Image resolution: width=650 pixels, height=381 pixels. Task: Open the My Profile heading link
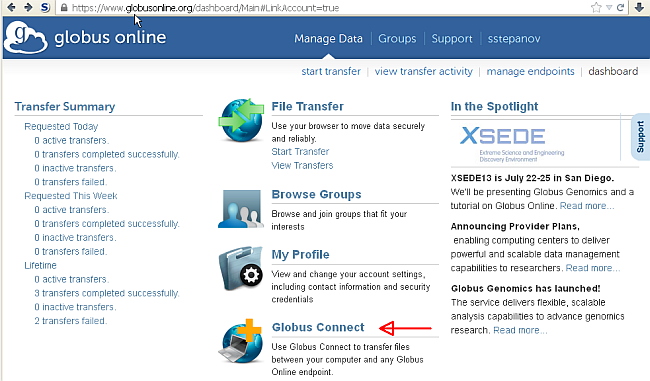click(x=301, y=255)
